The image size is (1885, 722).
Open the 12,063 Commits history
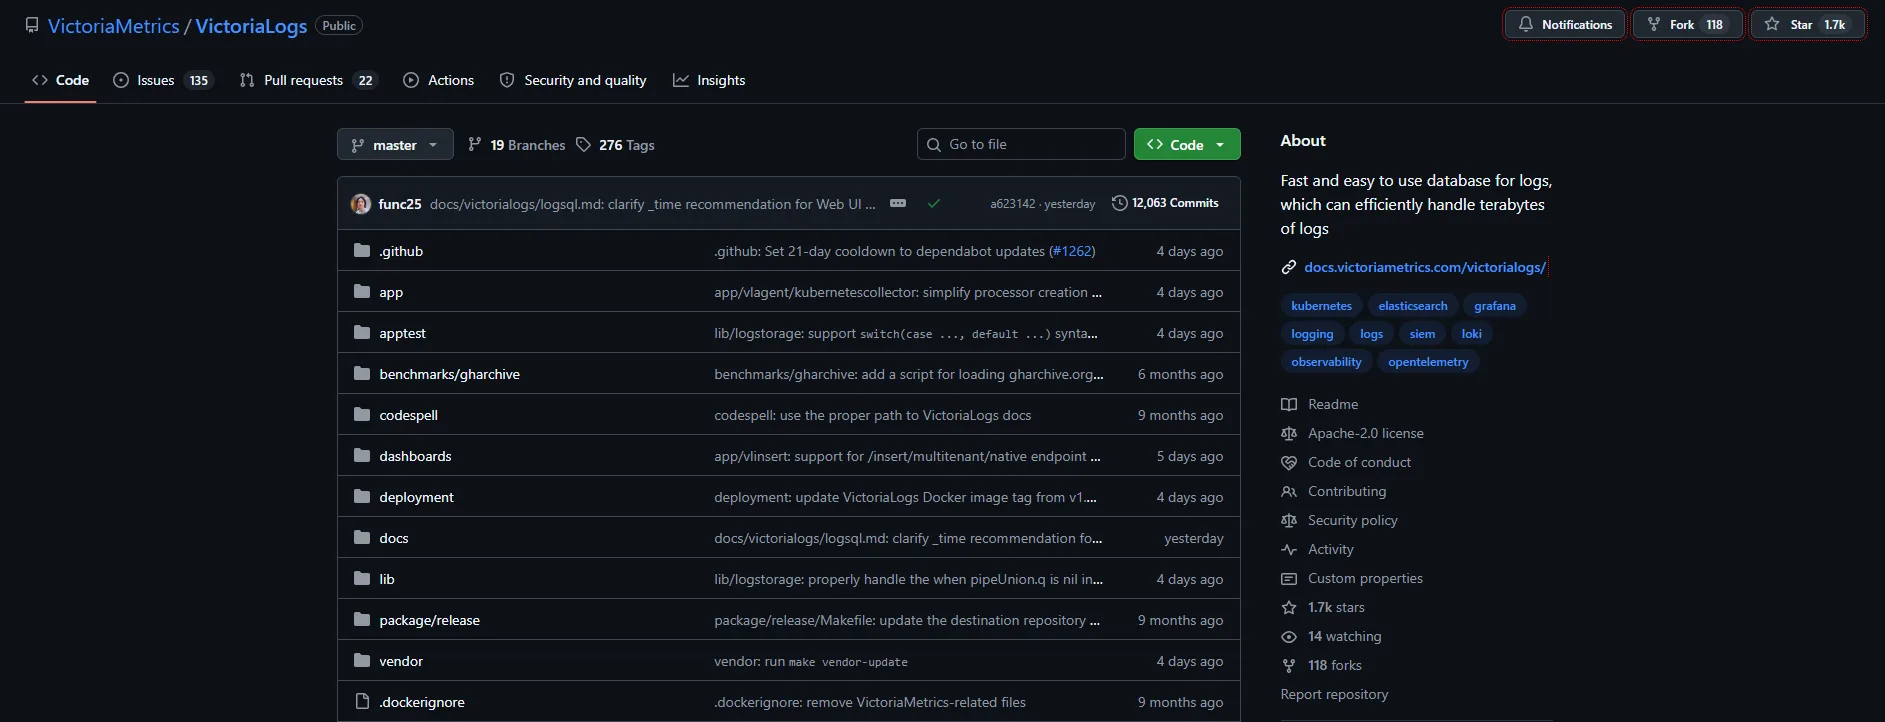(1165, 203)
